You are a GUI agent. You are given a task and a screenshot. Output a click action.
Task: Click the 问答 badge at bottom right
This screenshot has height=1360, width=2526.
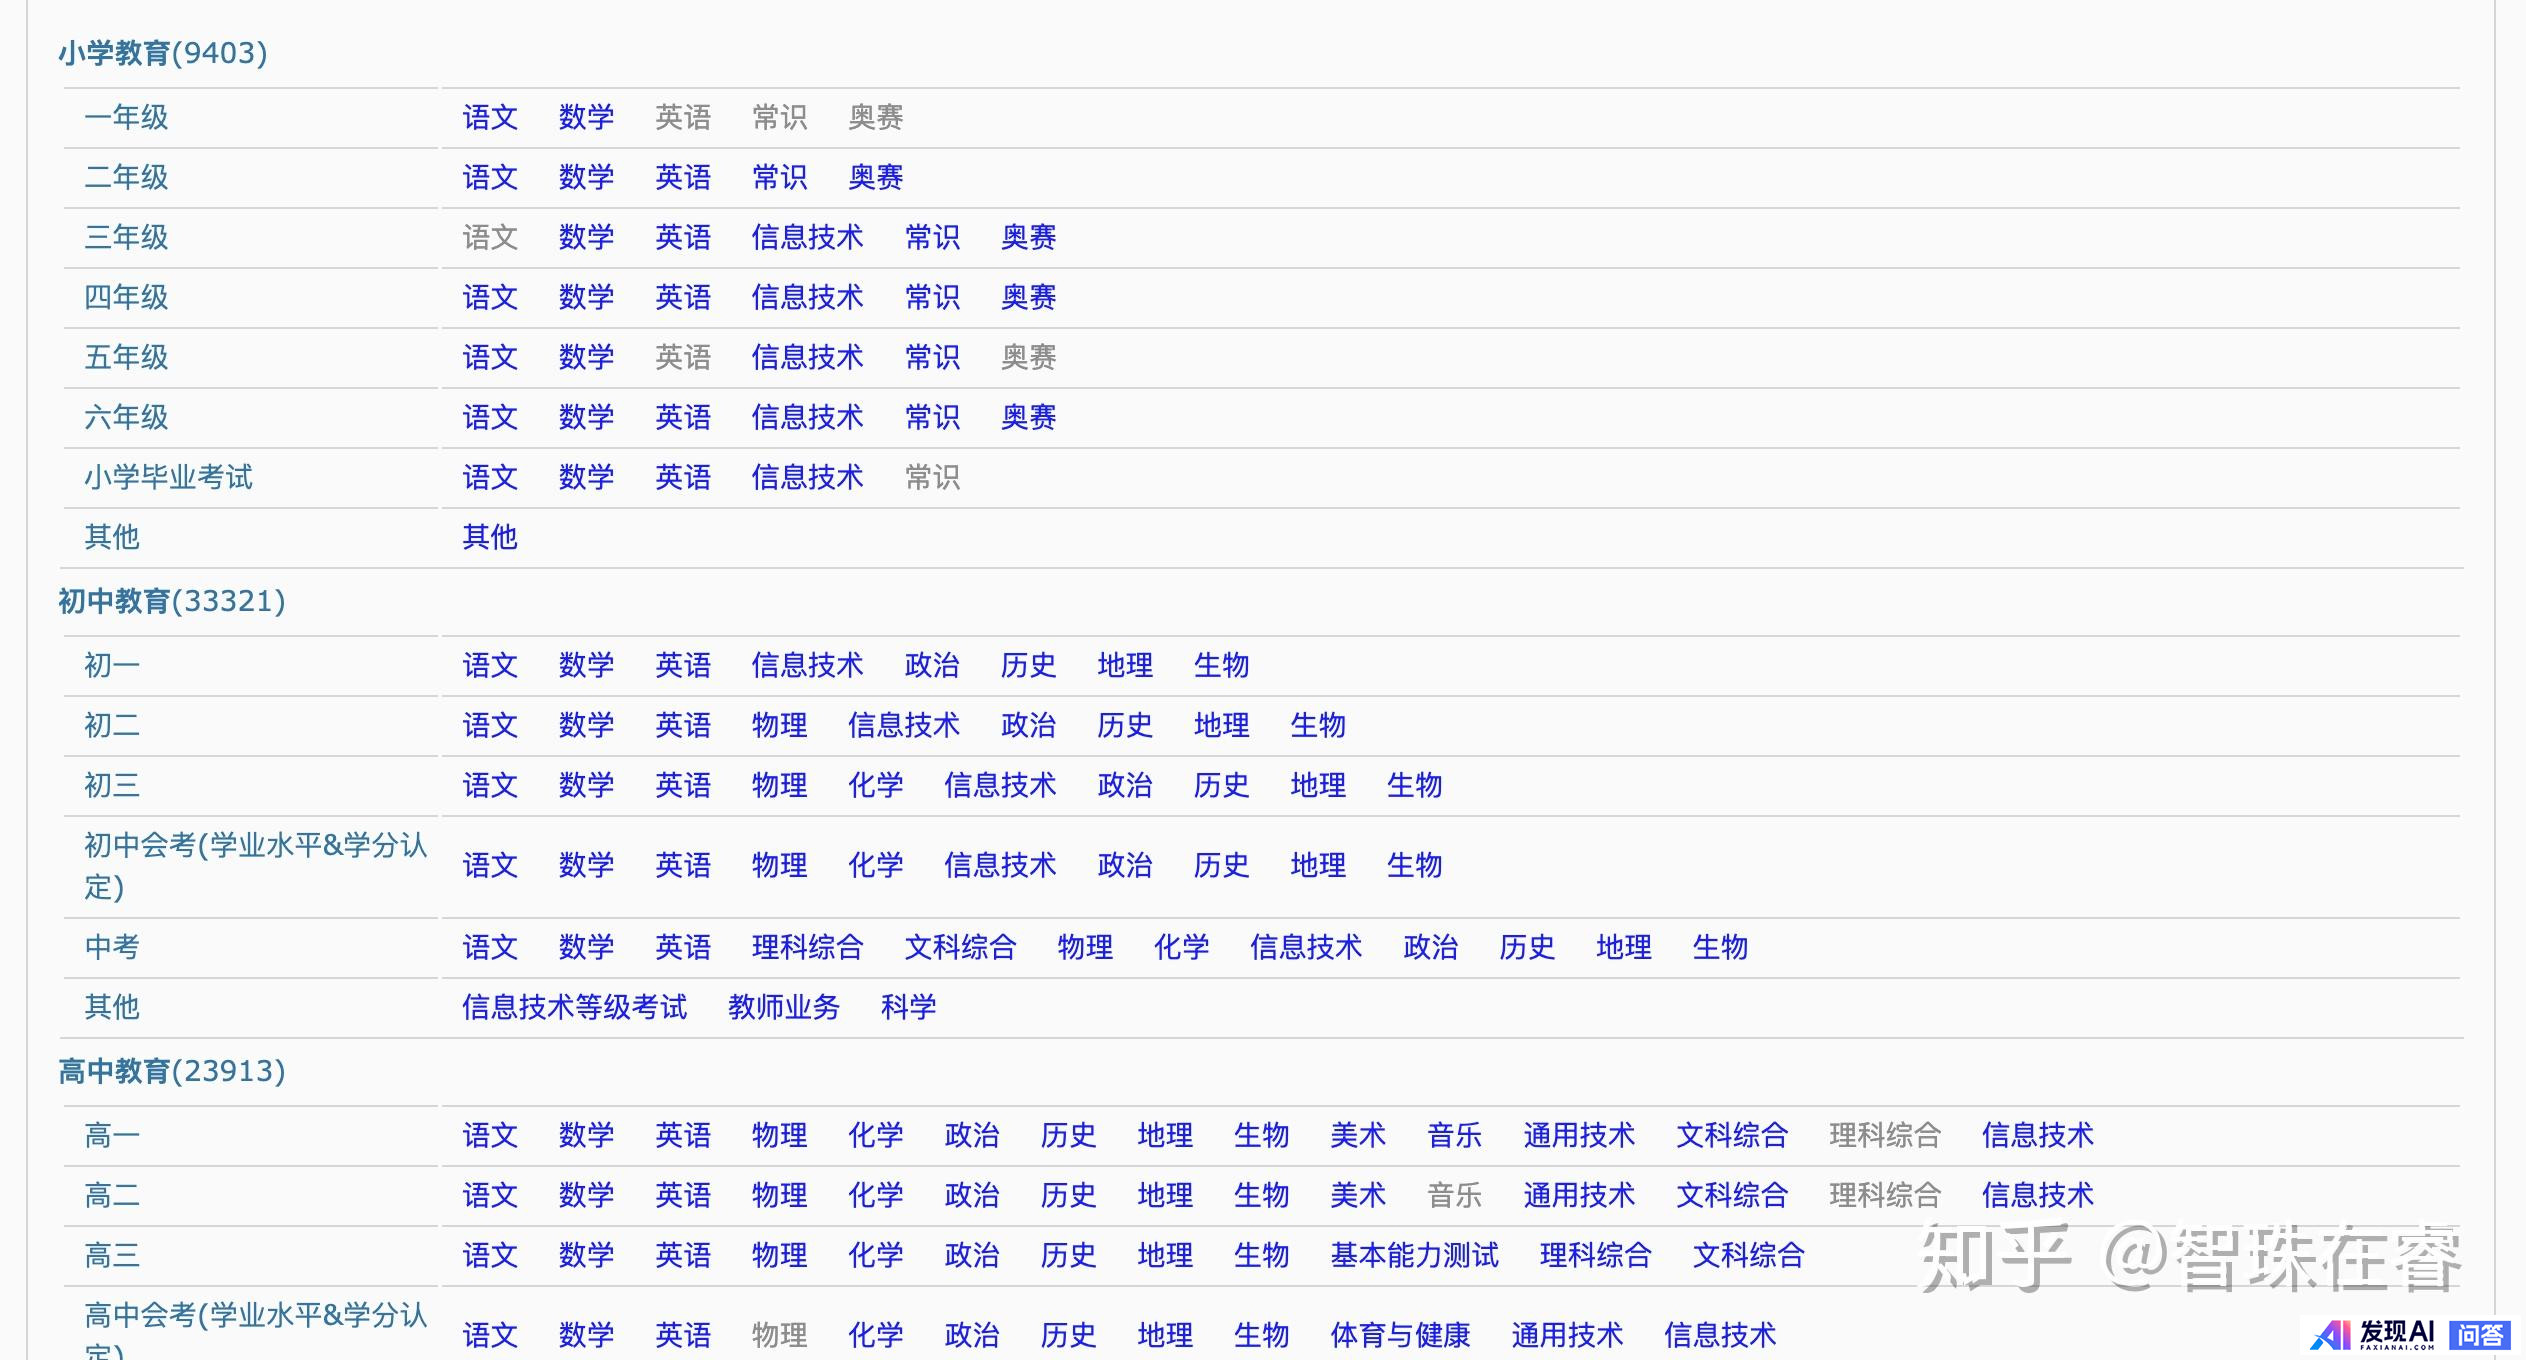click(x=2480, y=1335)
